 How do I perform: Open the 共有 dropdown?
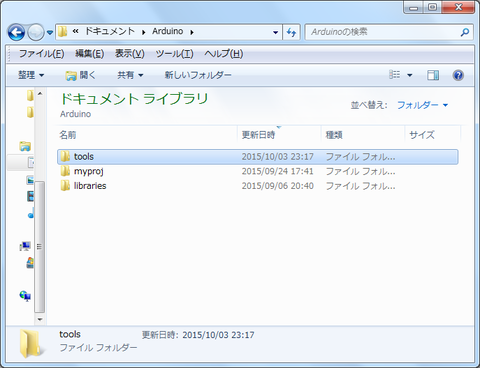(130, 75)
